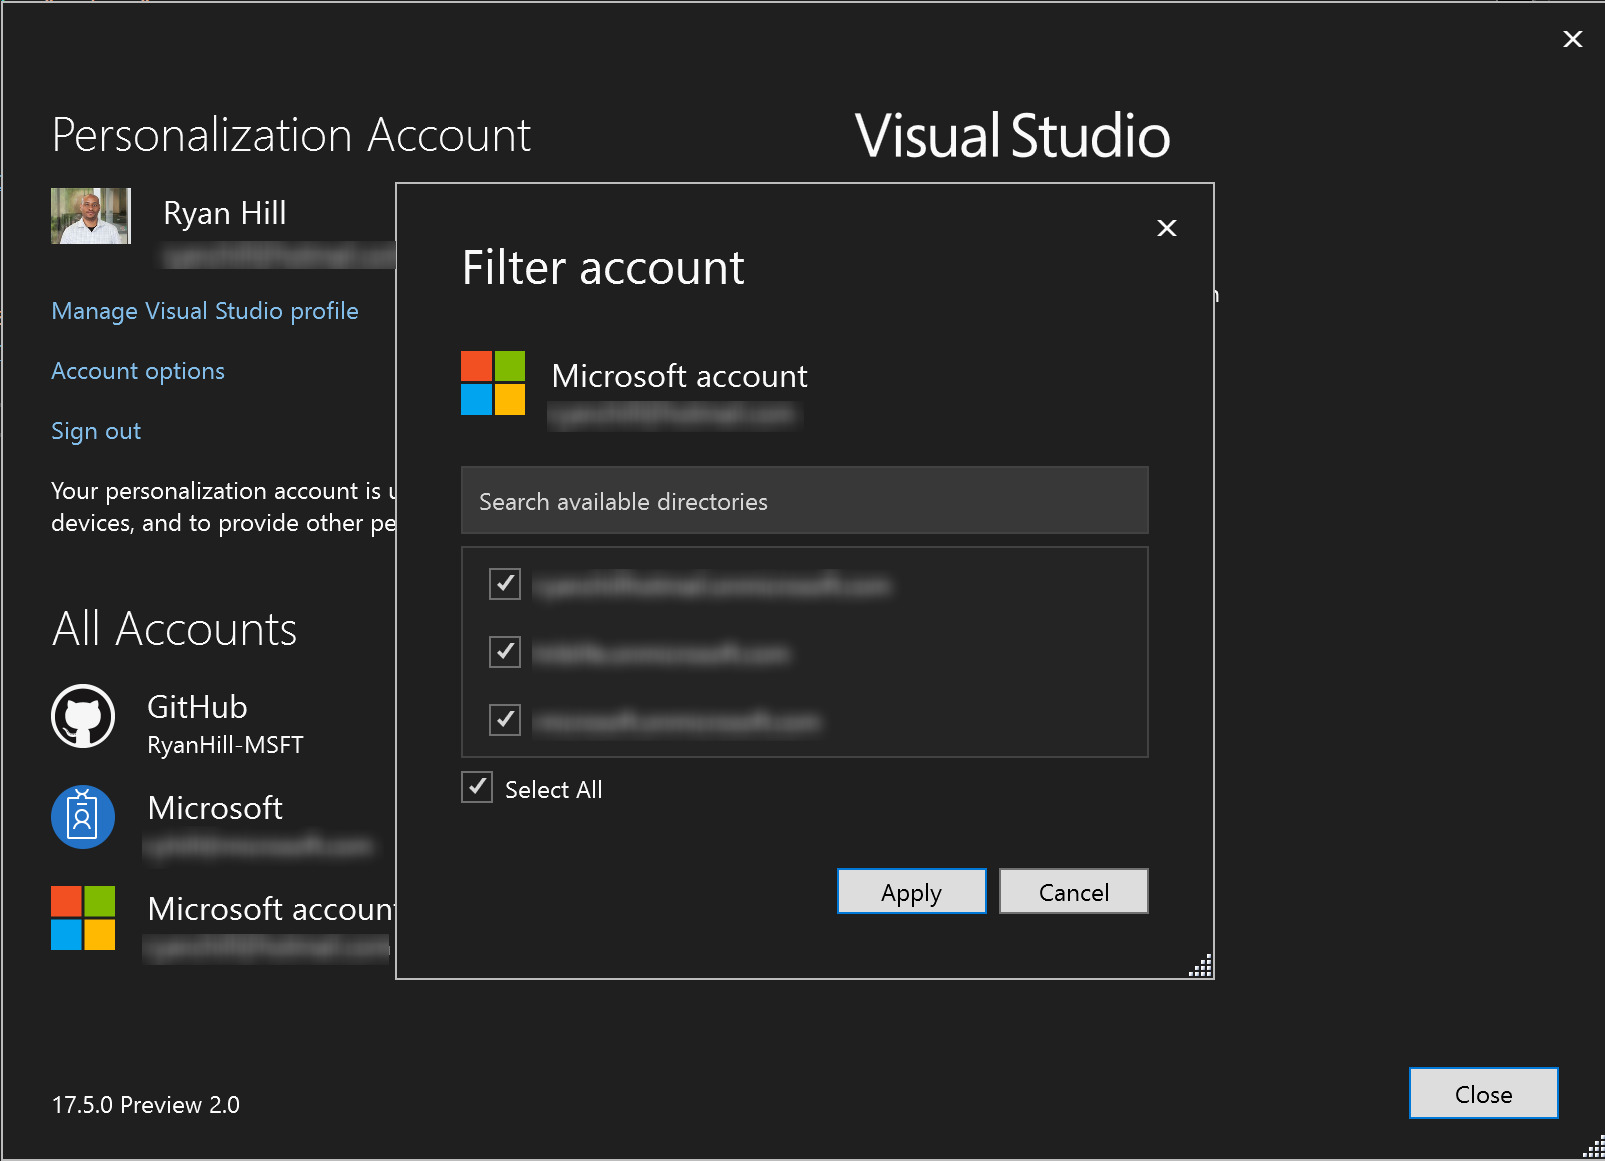Click the Apply button
The height and width of the screenshot is (1161, 1605).
[x=912, y=891]
